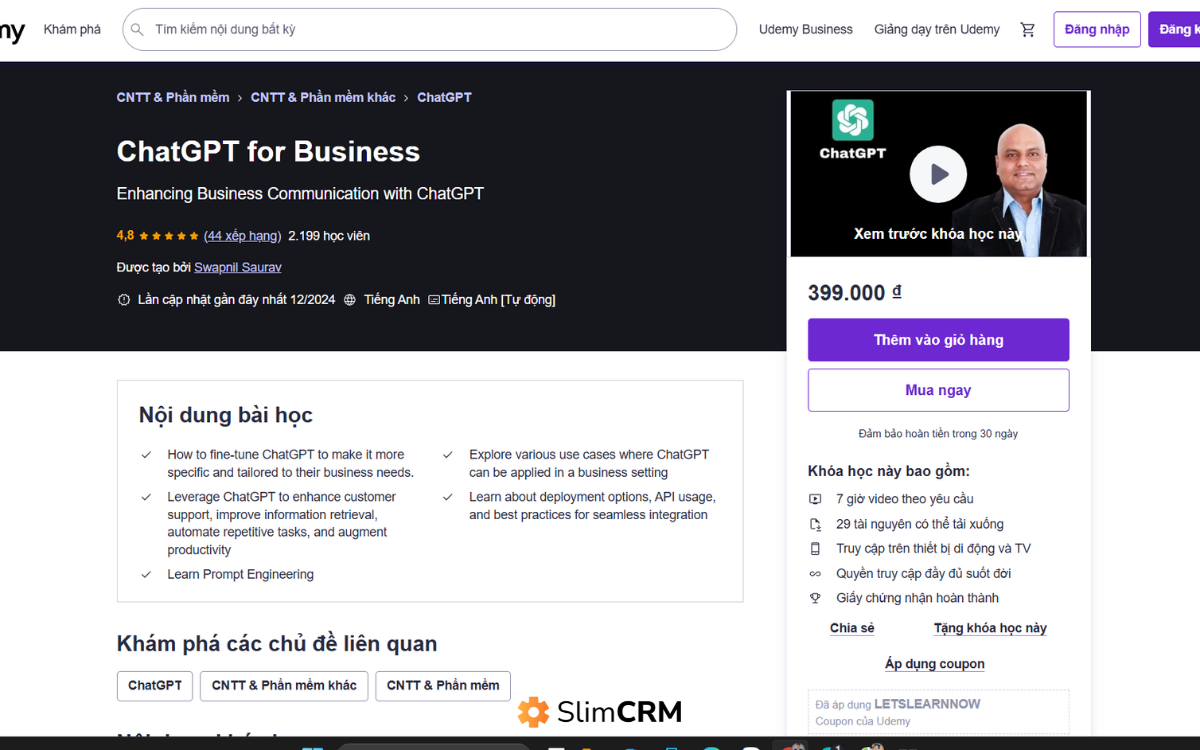
Task: Click the Mua ngay button
Action: click(938, 390)
